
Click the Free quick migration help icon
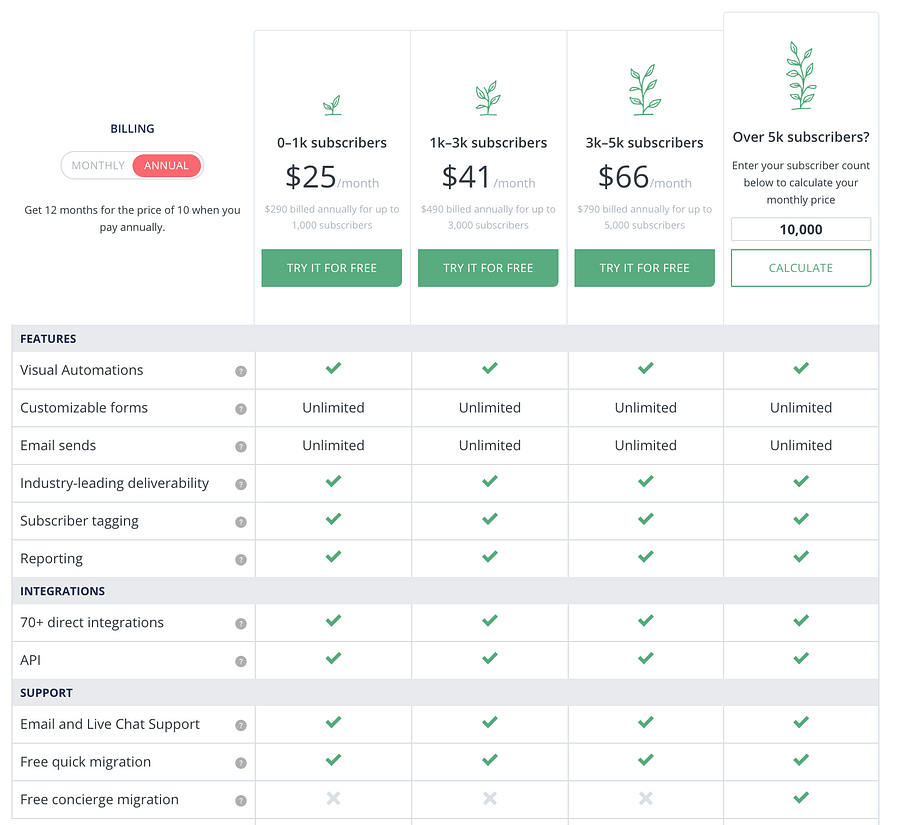tap(240, 763)
